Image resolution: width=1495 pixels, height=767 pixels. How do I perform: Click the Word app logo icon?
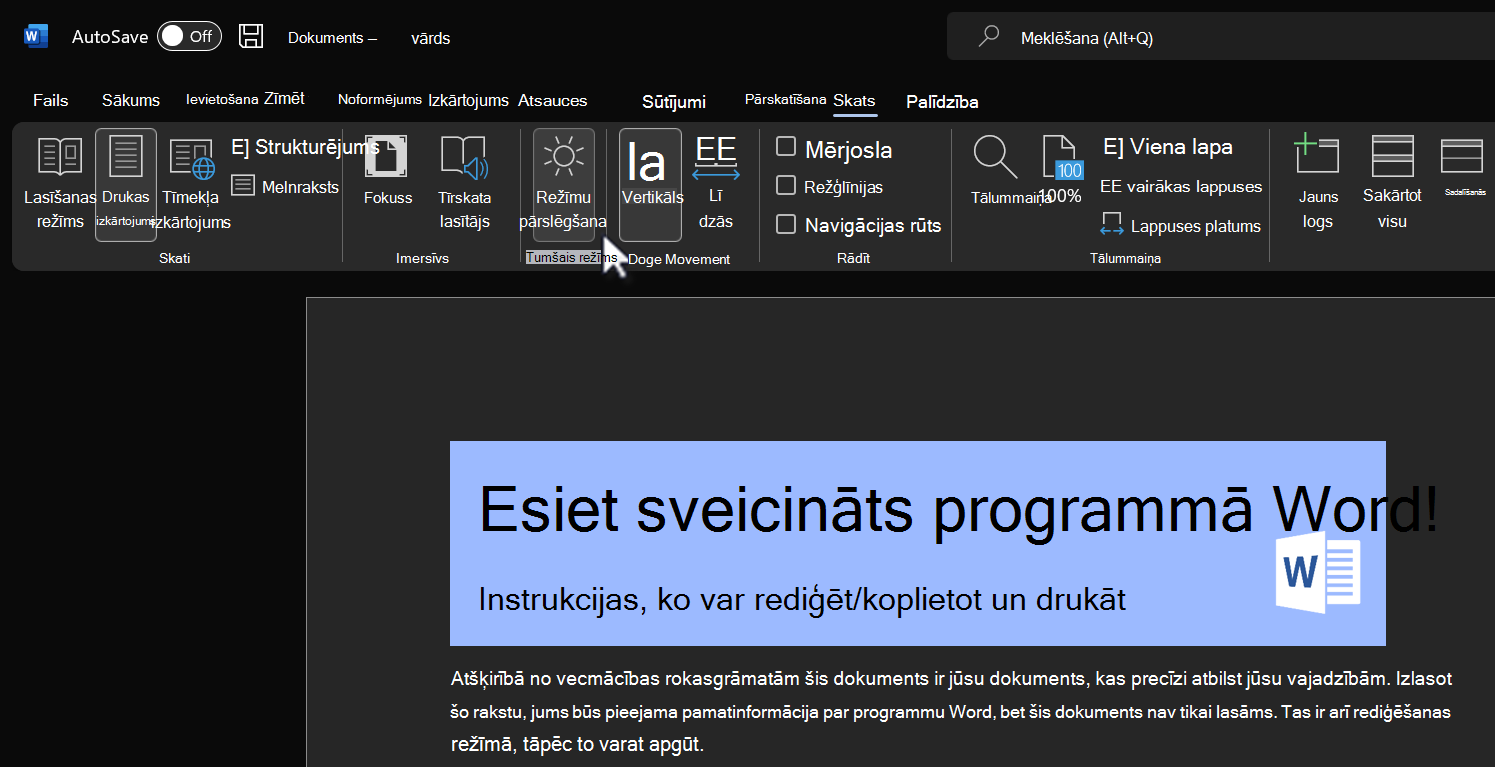tap(36, 36)
